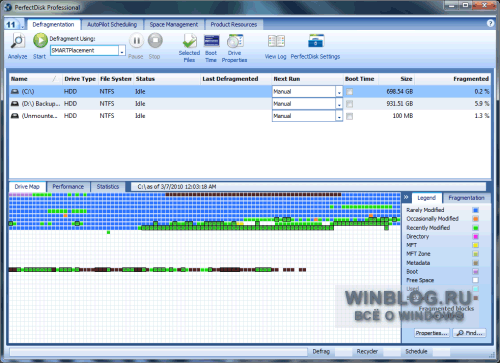
Task: Select the Statistics tab
Action: [x=108, y=186]
